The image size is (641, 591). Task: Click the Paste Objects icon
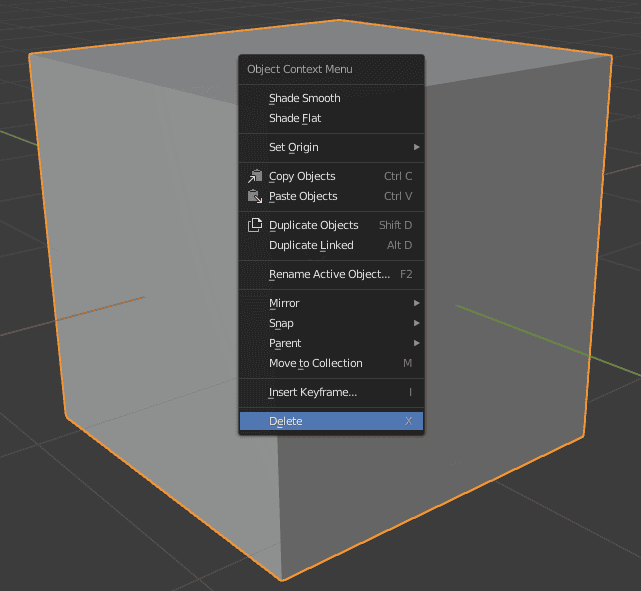point(255,196)
